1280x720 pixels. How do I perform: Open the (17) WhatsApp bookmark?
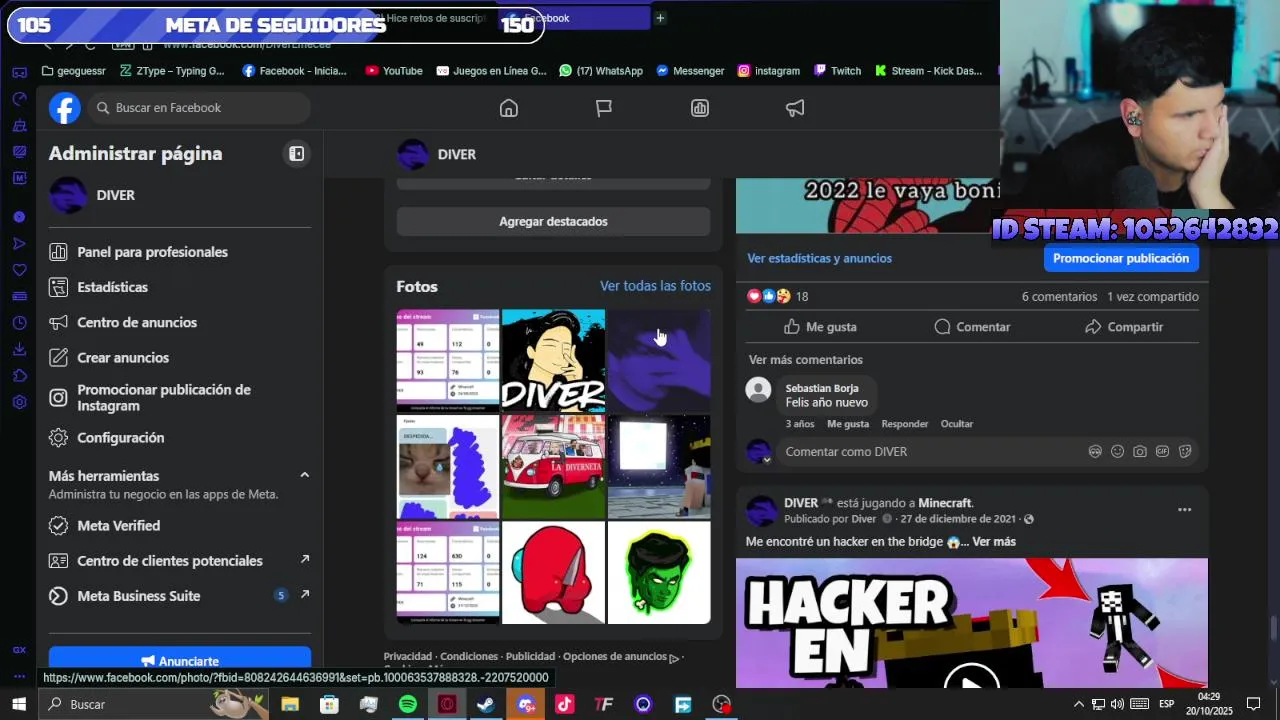(x=601, y=71)
